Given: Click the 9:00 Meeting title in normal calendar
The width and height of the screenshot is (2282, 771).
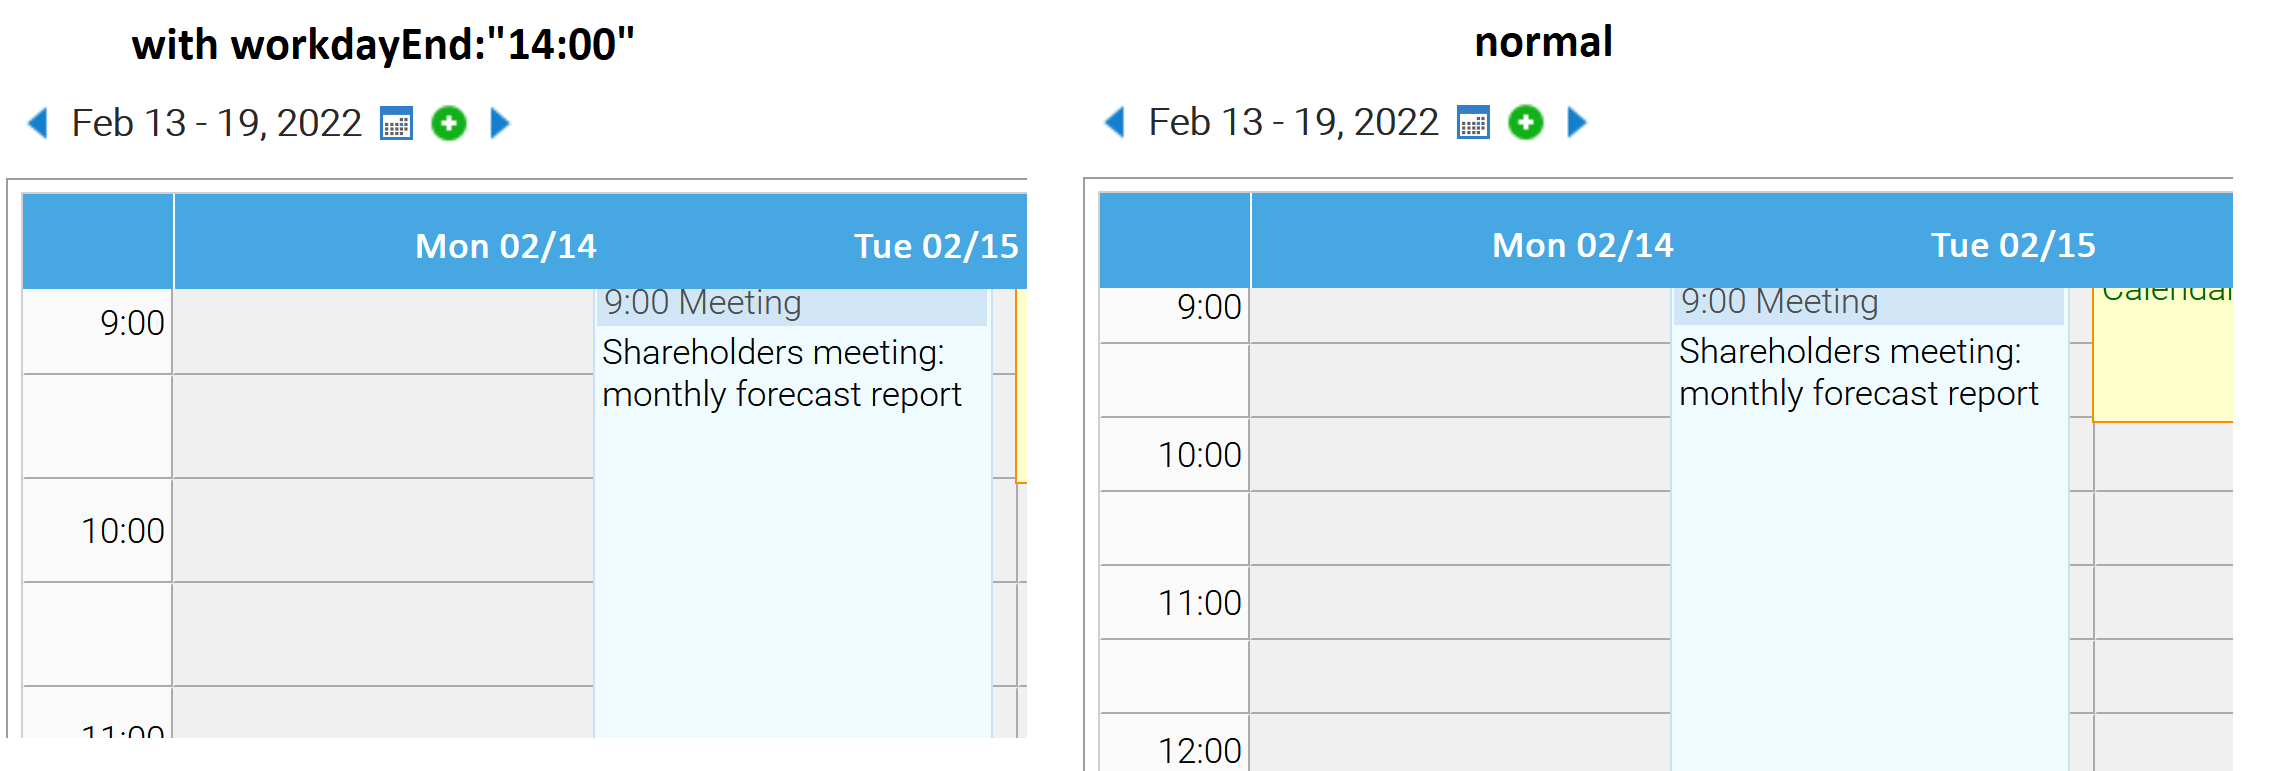Looking at the screenshot, I should pyautogui.click(x=1780, y=302).
